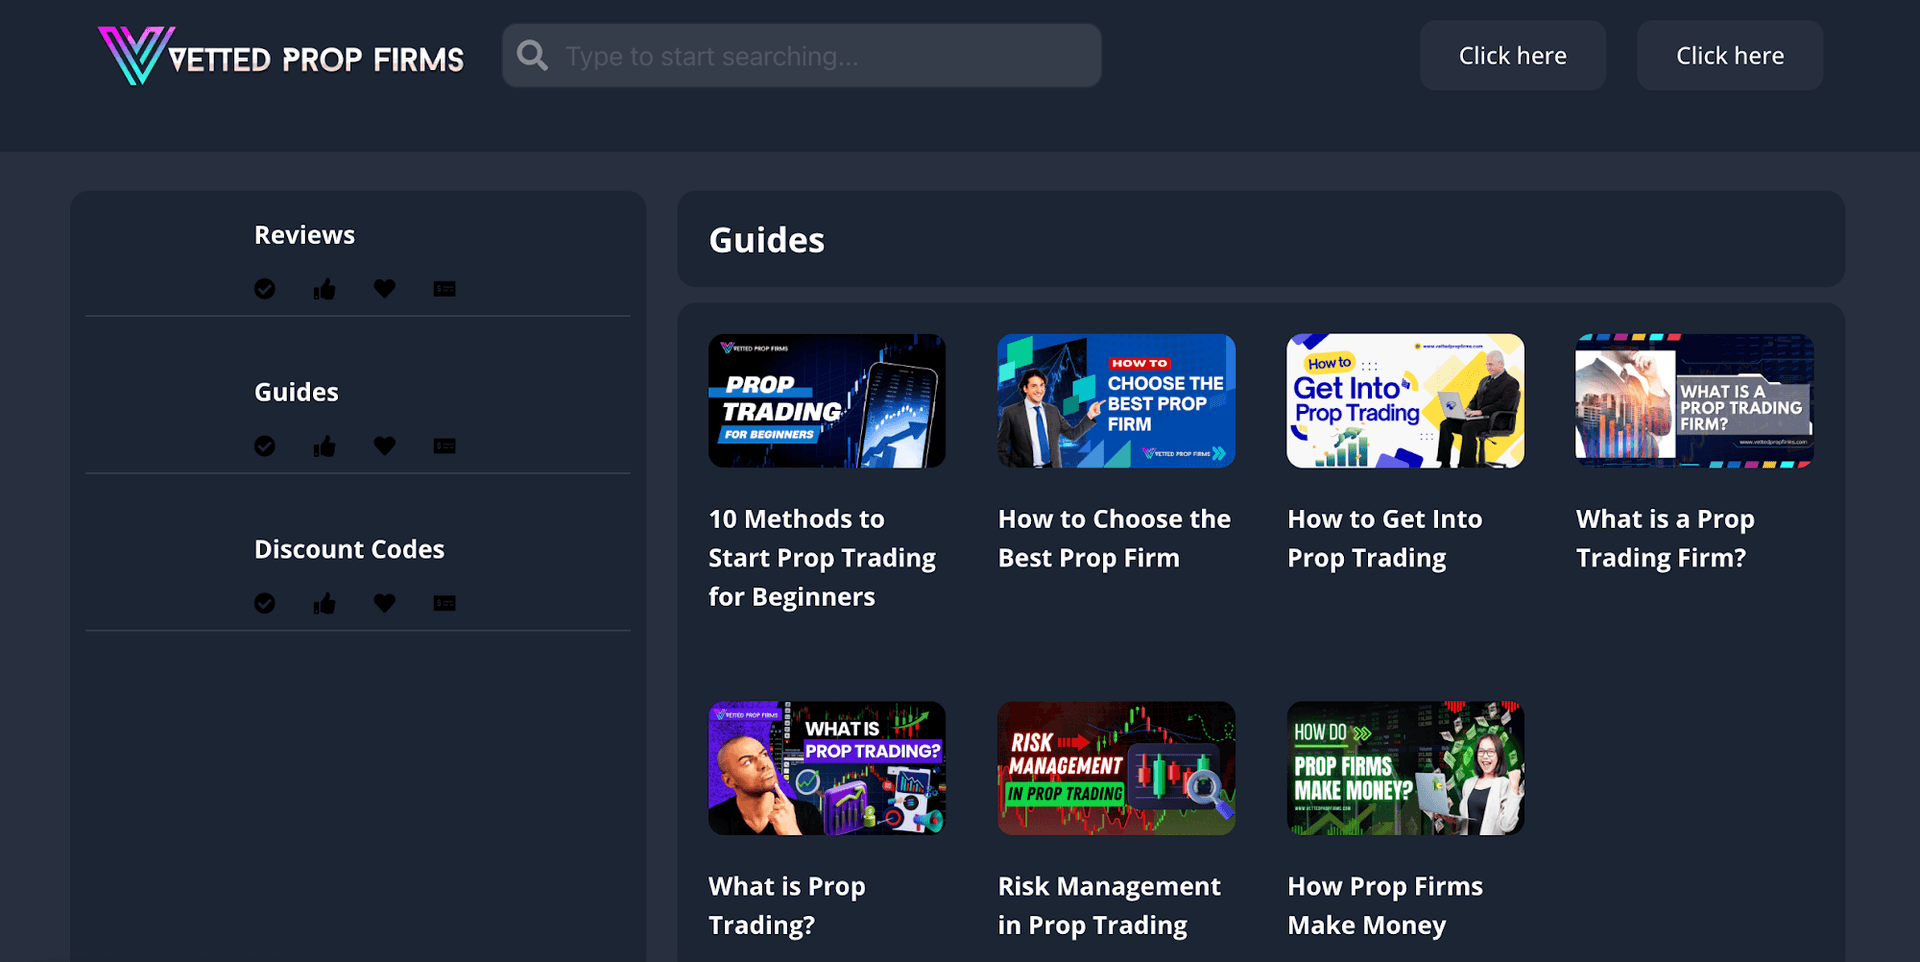This screenshot has height=962, width=1920.
Task: Select the Guides sidebar section
Action: click(296, 392)
